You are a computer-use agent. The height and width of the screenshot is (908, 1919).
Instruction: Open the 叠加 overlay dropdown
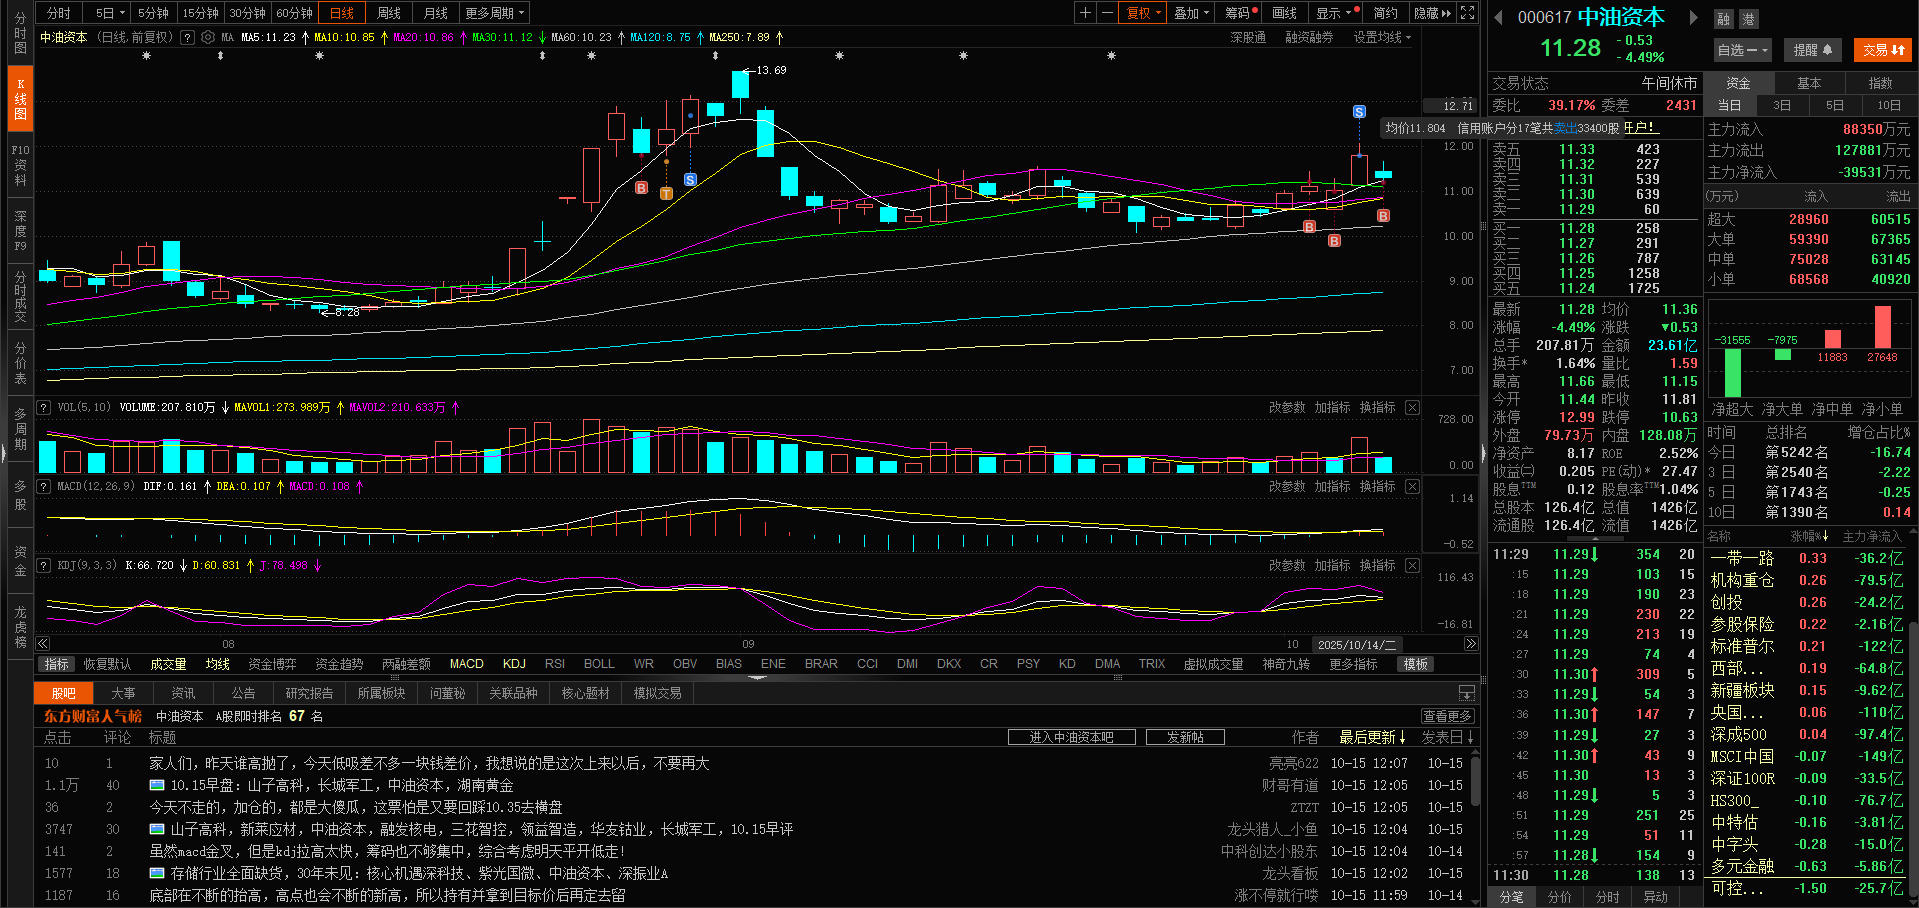(x=1191, y=13)
